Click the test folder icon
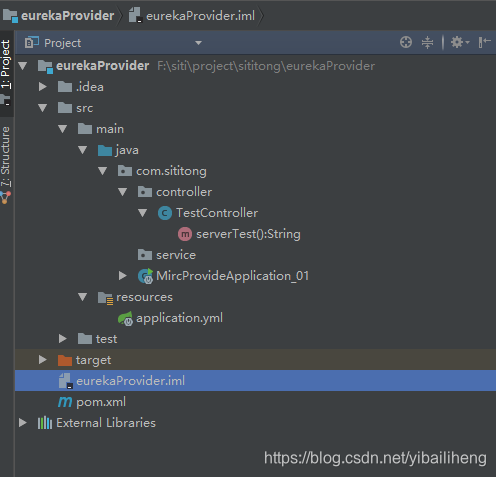Image resolution: width=496 pixels, height=477 pixels. [x=85, y=339]
